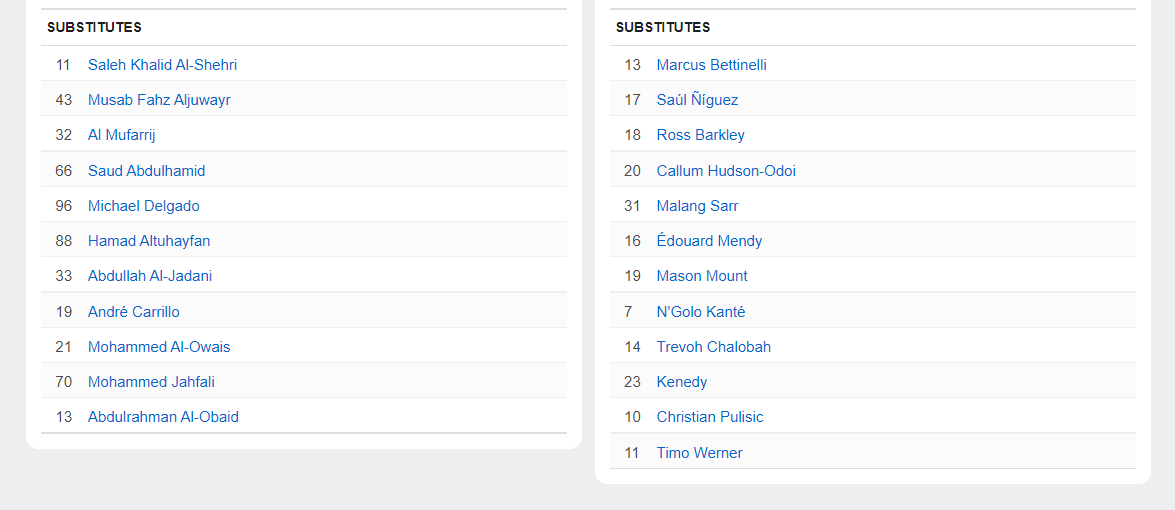
Task: Click Callum Hudson-Odoi's name
Action: [726, 171]
